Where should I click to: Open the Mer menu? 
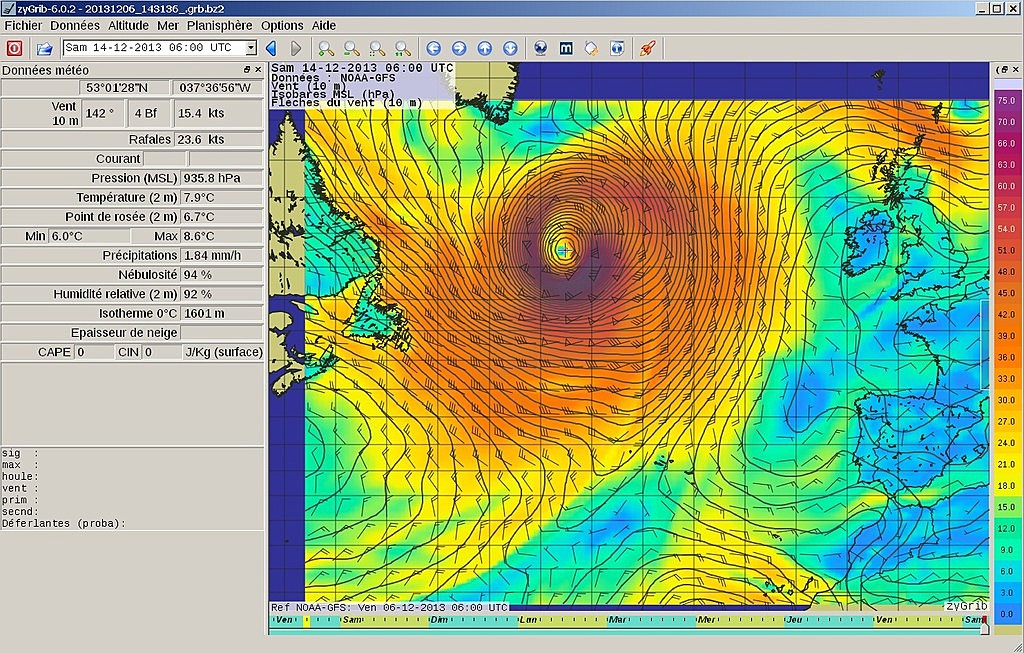pos(168,25)
